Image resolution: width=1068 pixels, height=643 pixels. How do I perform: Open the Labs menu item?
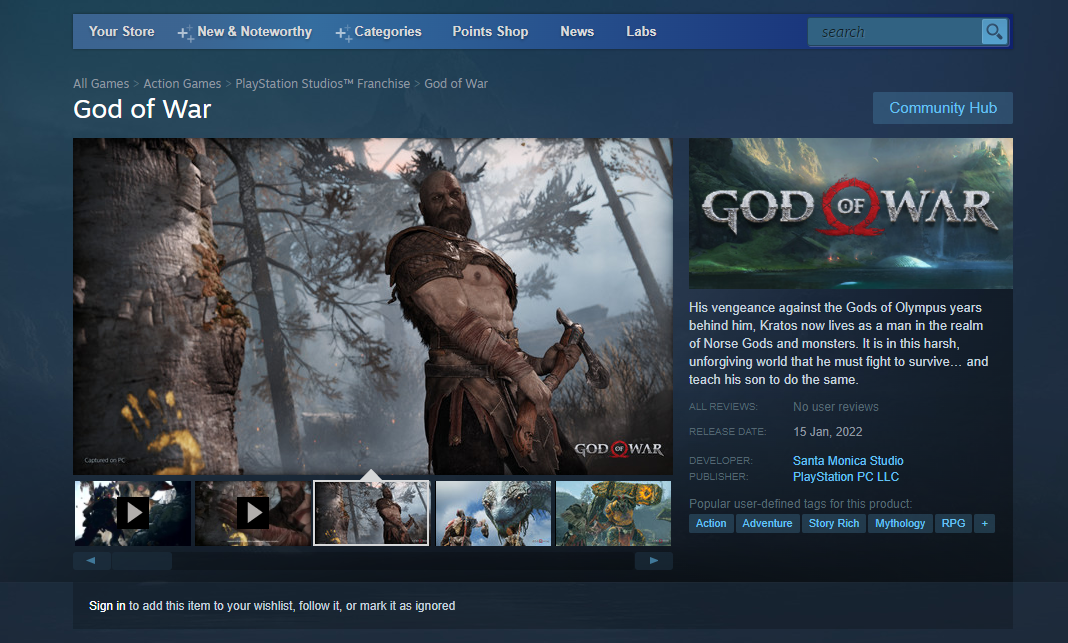tap(641, 32)
